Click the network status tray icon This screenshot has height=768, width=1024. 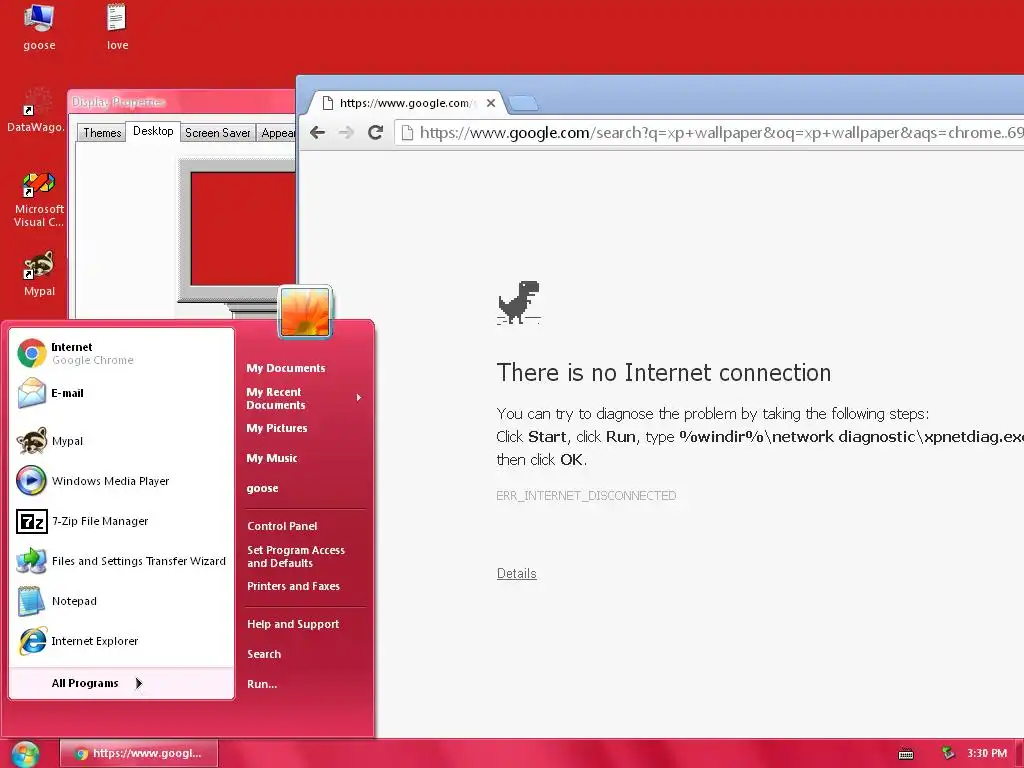948,753
